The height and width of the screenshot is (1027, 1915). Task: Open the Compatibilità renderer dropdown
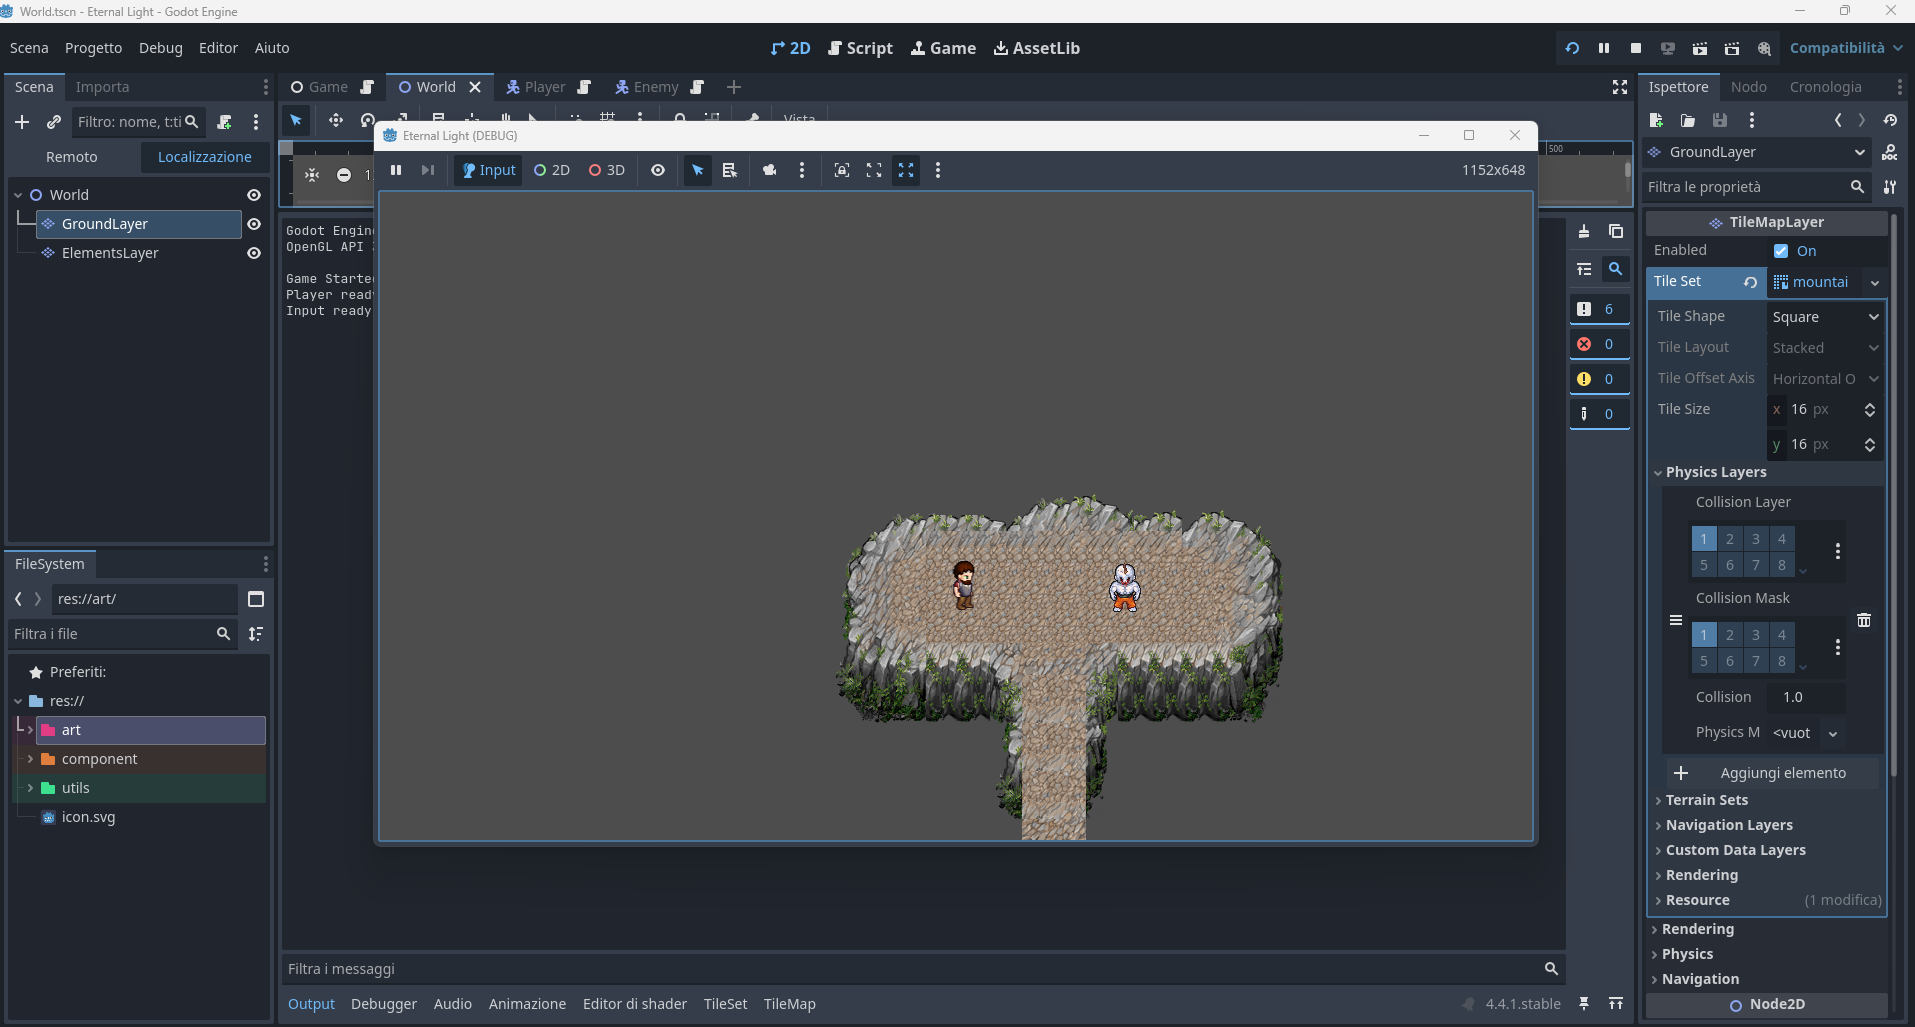pyautogui.click(x=1846, y=48)
